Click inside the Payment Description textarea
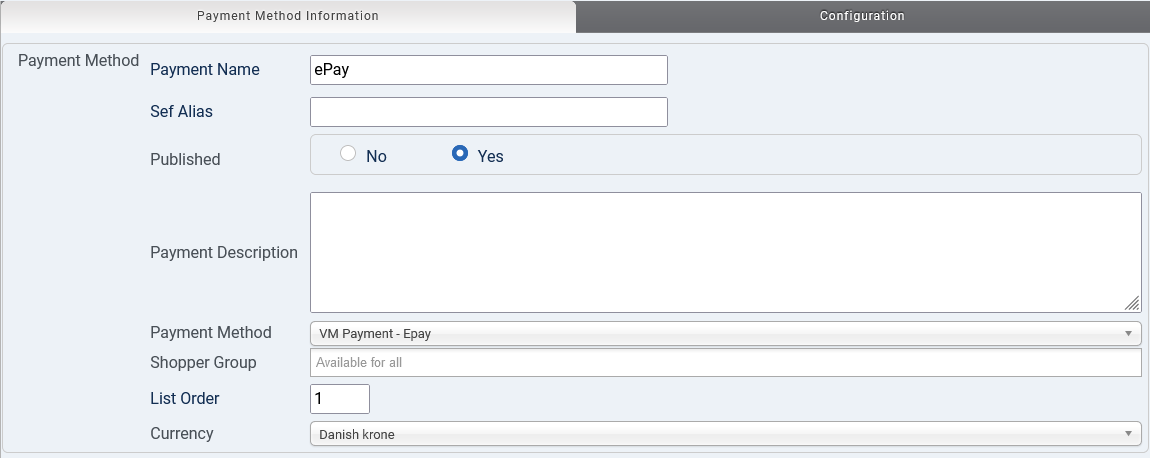 (x=725, y=252)
